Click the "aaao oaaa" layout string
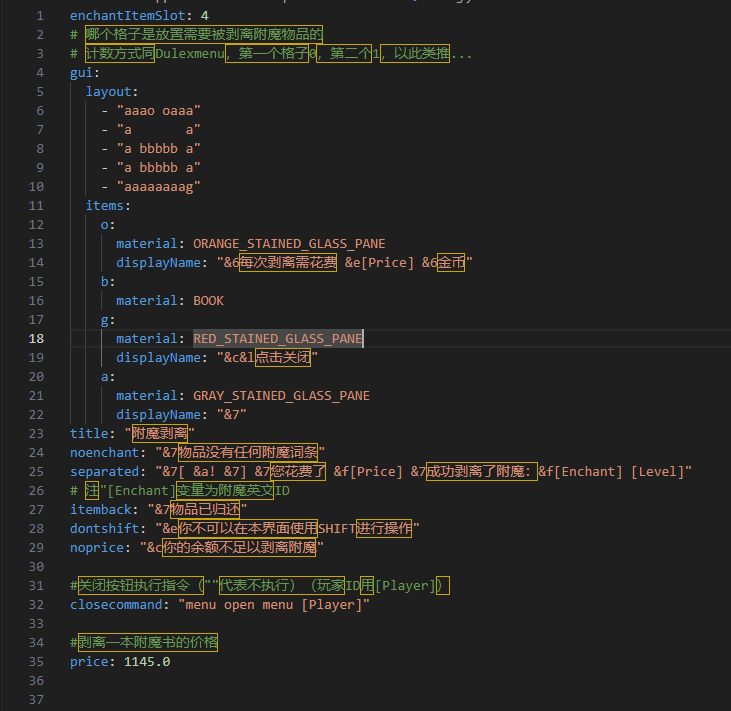This screenshot has width=731, height=711. click(159, 111)
